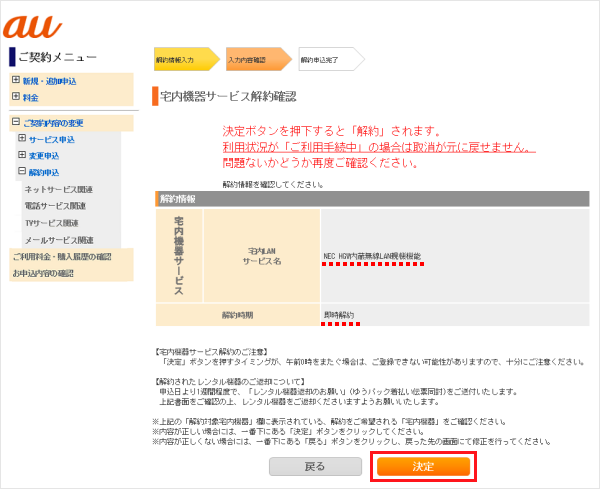600x489 pixels.
Task: Select TVサービス関連 menu item
Action: click(55, 223)
